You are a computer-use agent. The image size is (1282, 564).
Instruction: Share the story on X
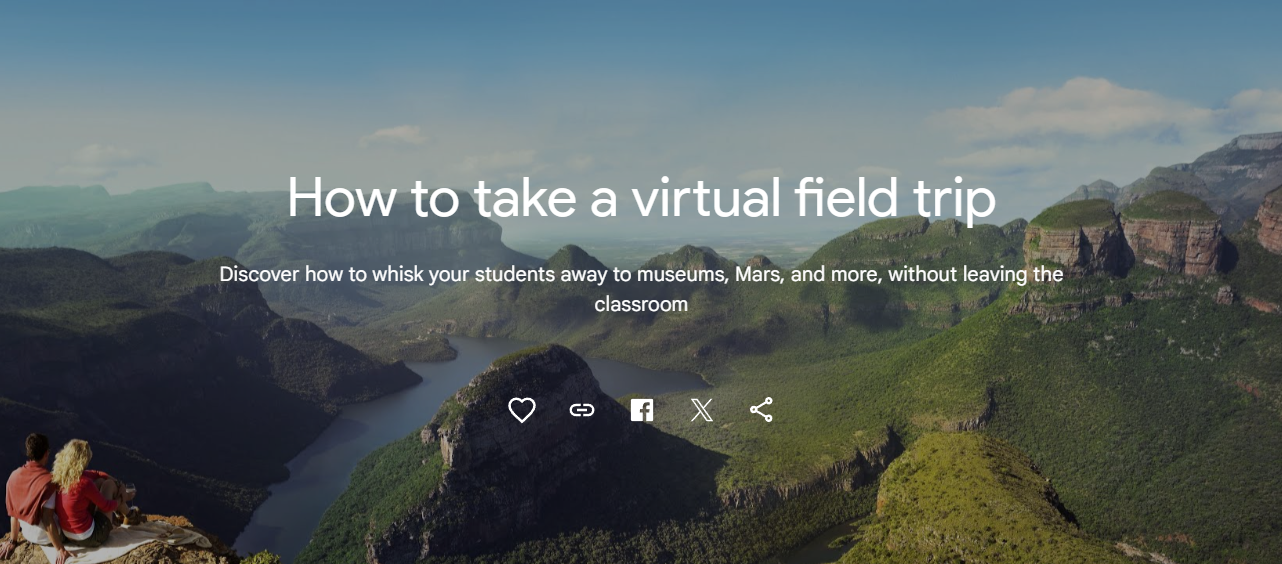702,410
